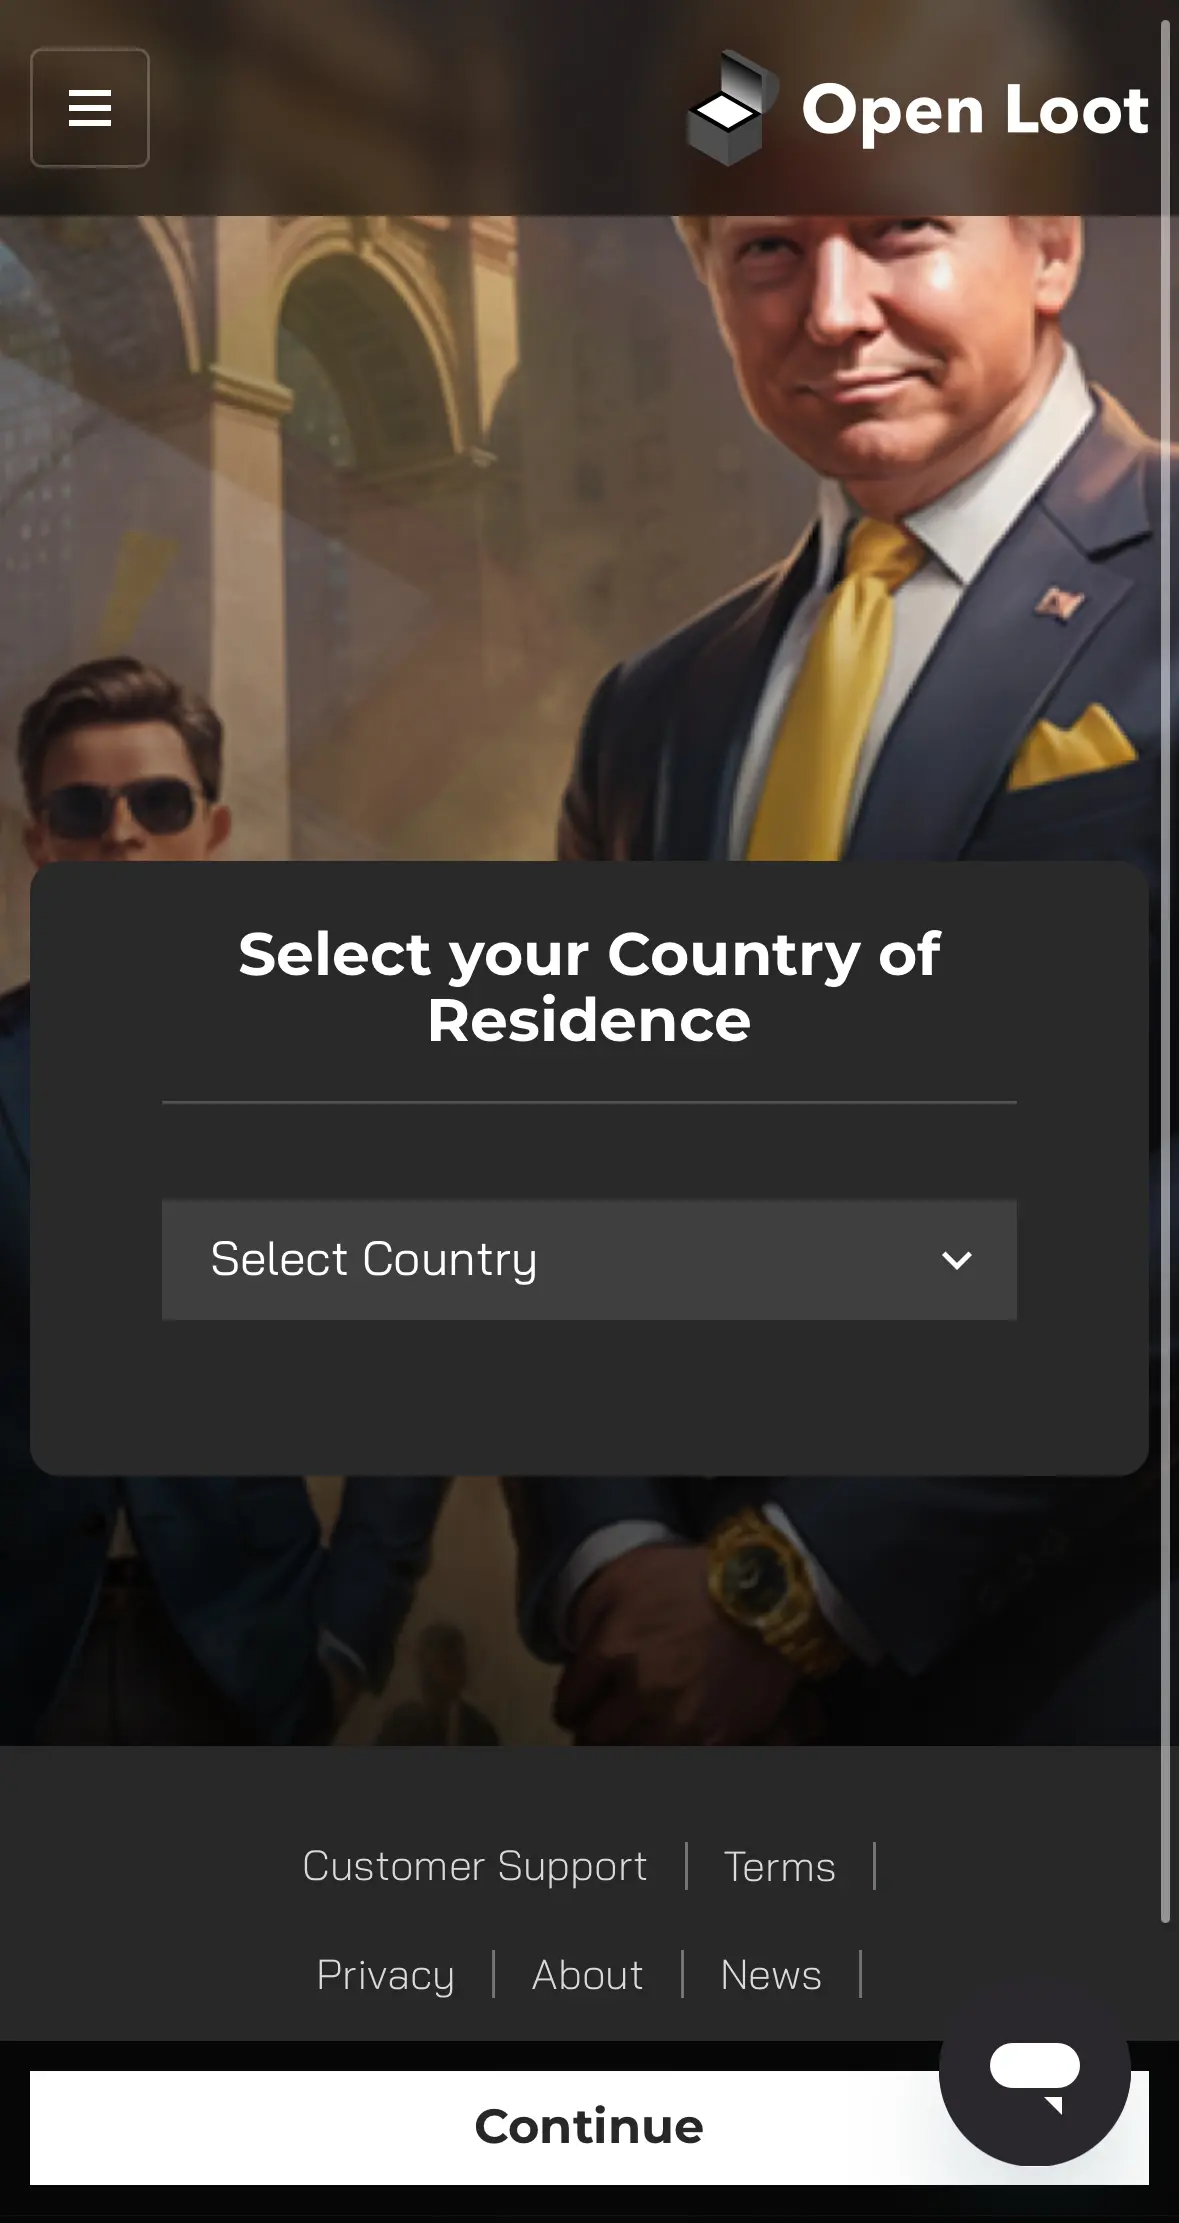Click the page's vertical scrollbar
Viewport: 1179px width, 2223px height.
pyautogui.click(x=1165, y=970)
